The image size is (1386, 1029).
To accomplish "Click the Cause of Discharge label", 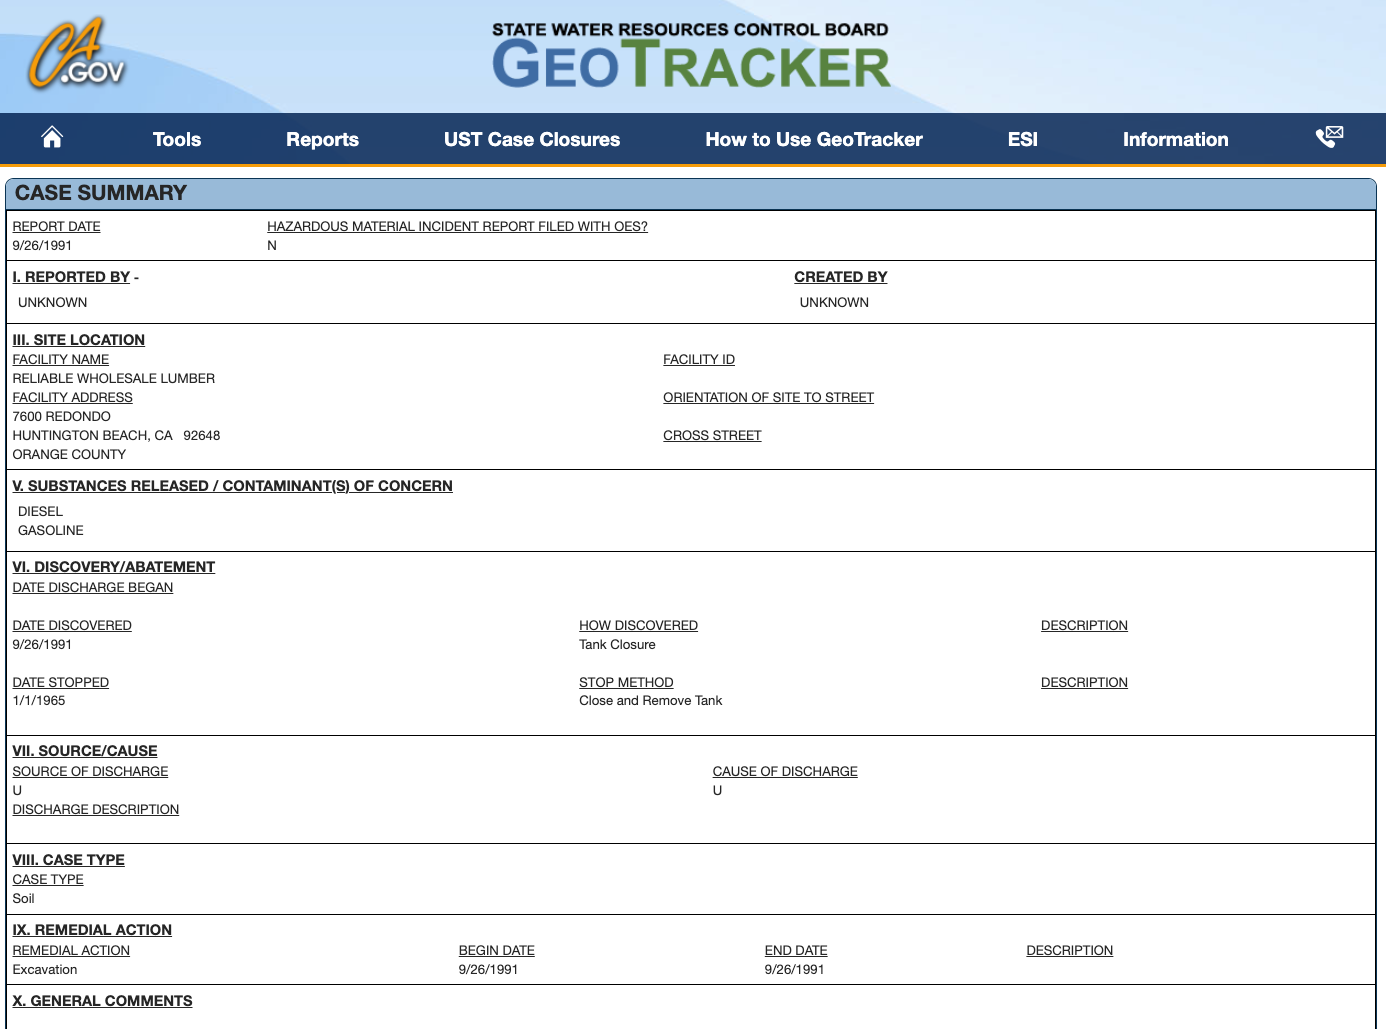I will point(785,772).
